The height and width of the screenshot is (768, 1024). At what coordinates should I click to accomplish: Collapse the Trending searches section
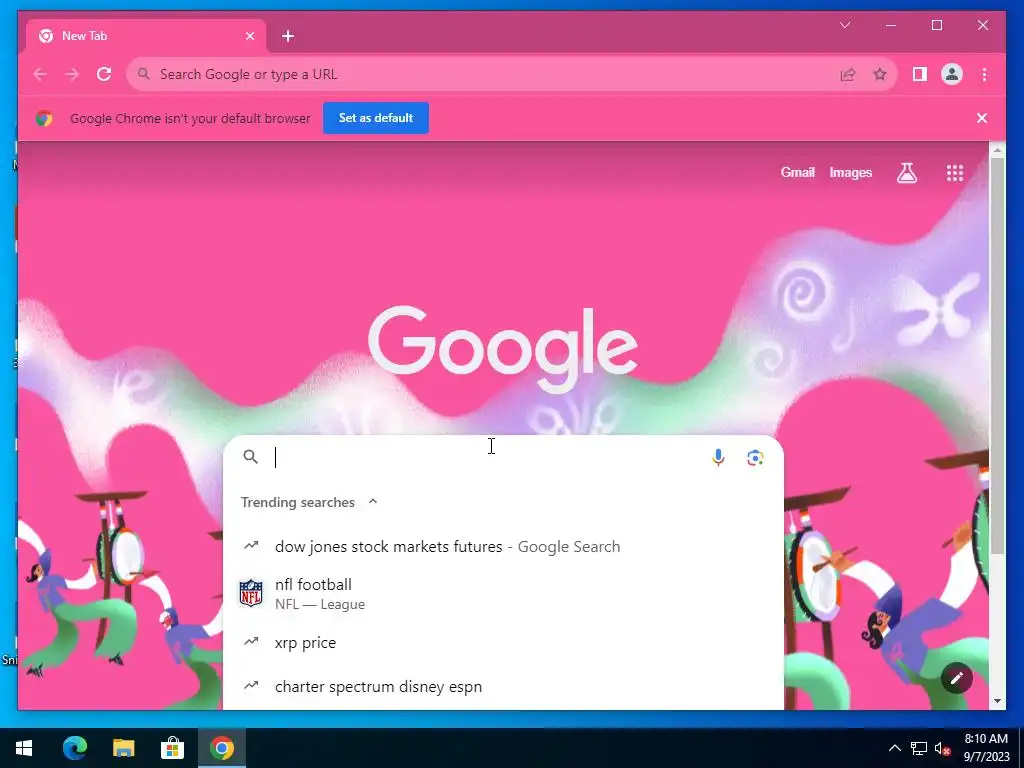373,502
